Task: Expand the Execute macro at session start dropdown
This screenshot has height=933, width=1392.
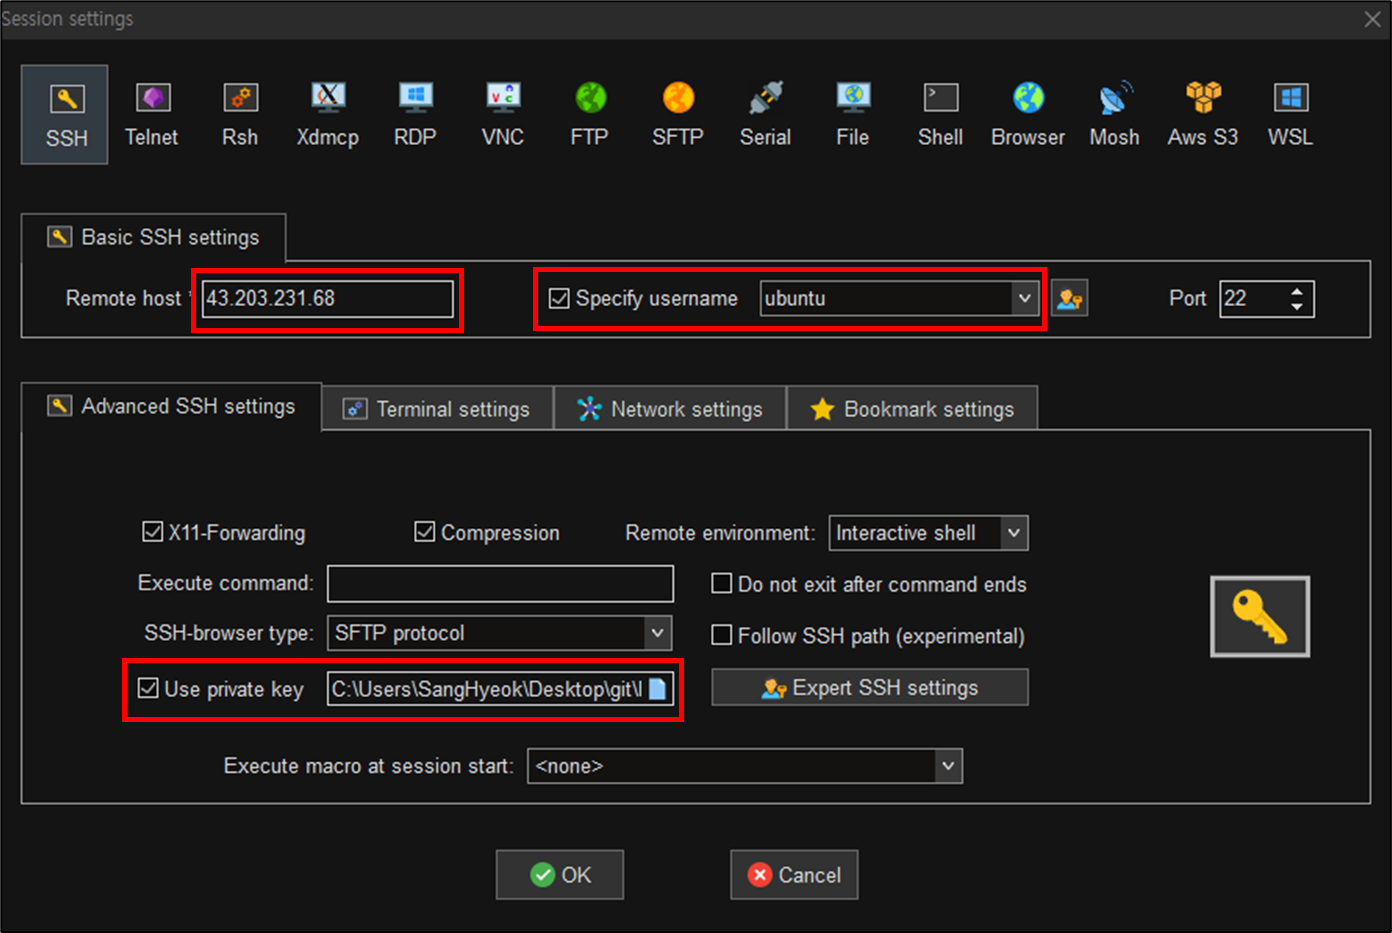Action: 948,766
